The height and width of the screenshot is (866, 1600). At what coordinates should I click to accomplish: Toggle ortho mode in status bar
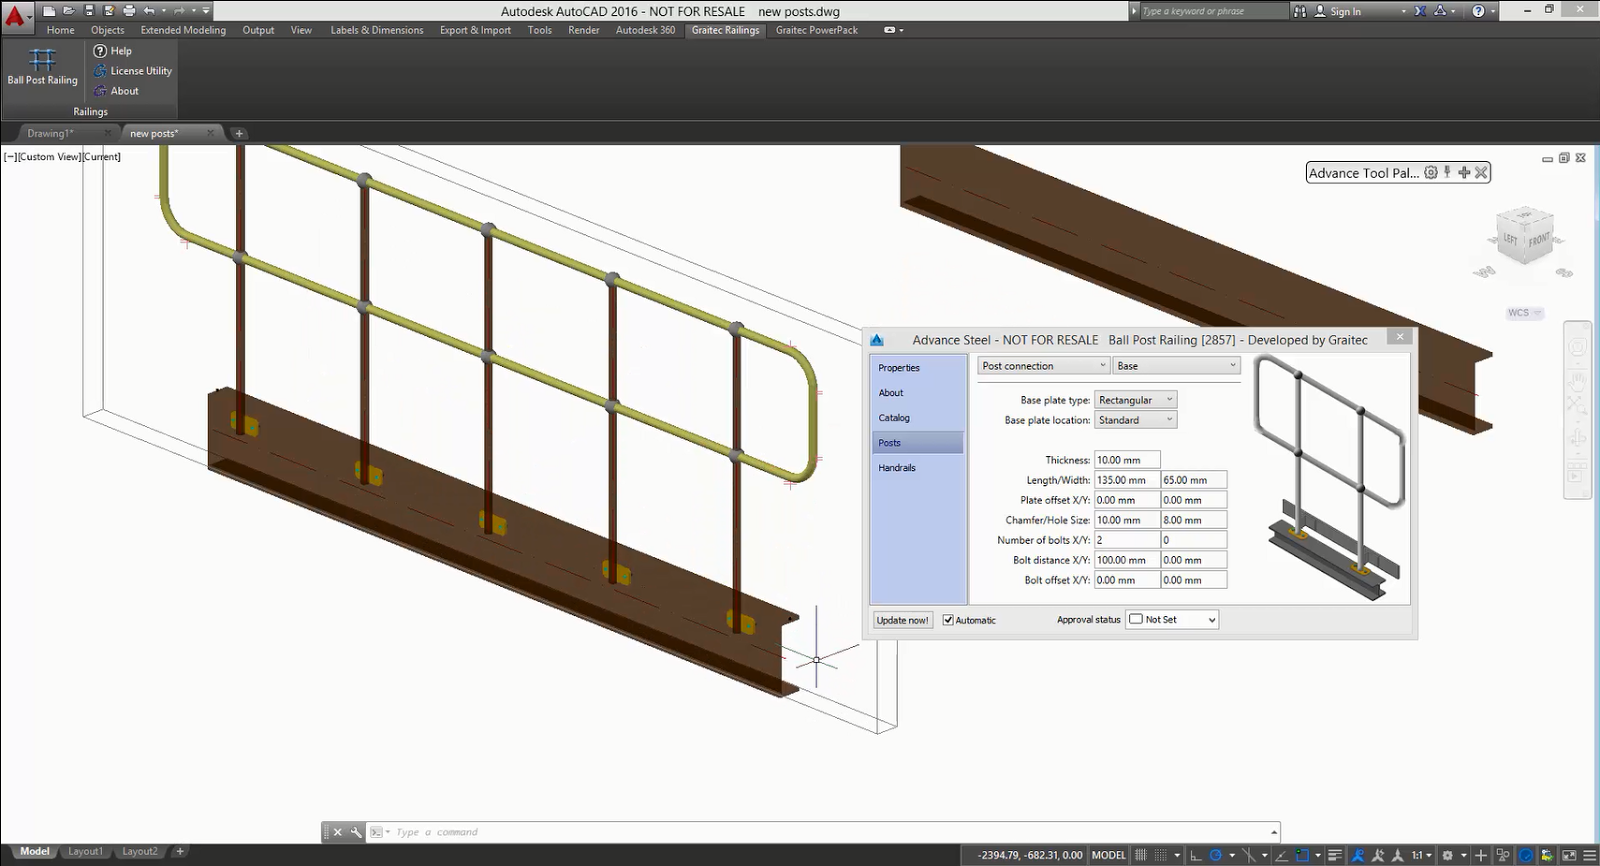click(x=1195, y=855)
